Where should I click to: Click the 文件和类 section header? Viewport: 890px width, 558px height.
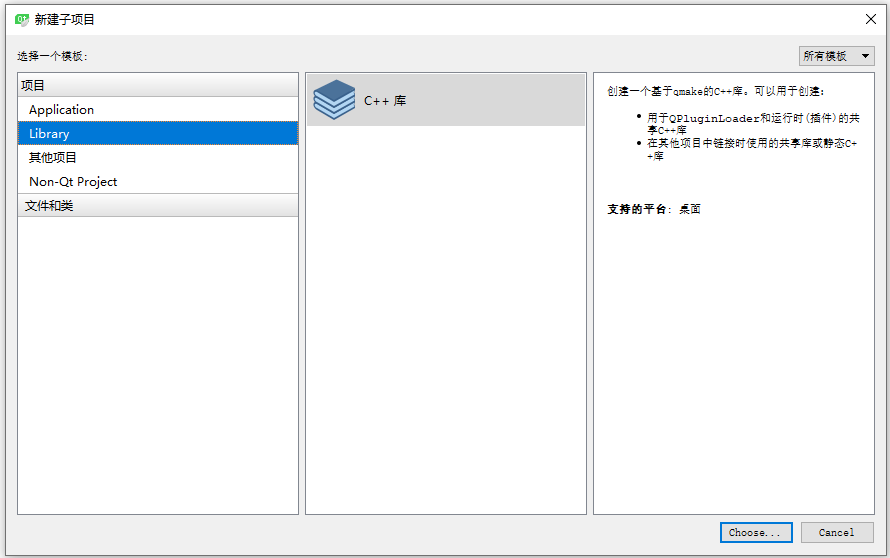tap(158, 205)
